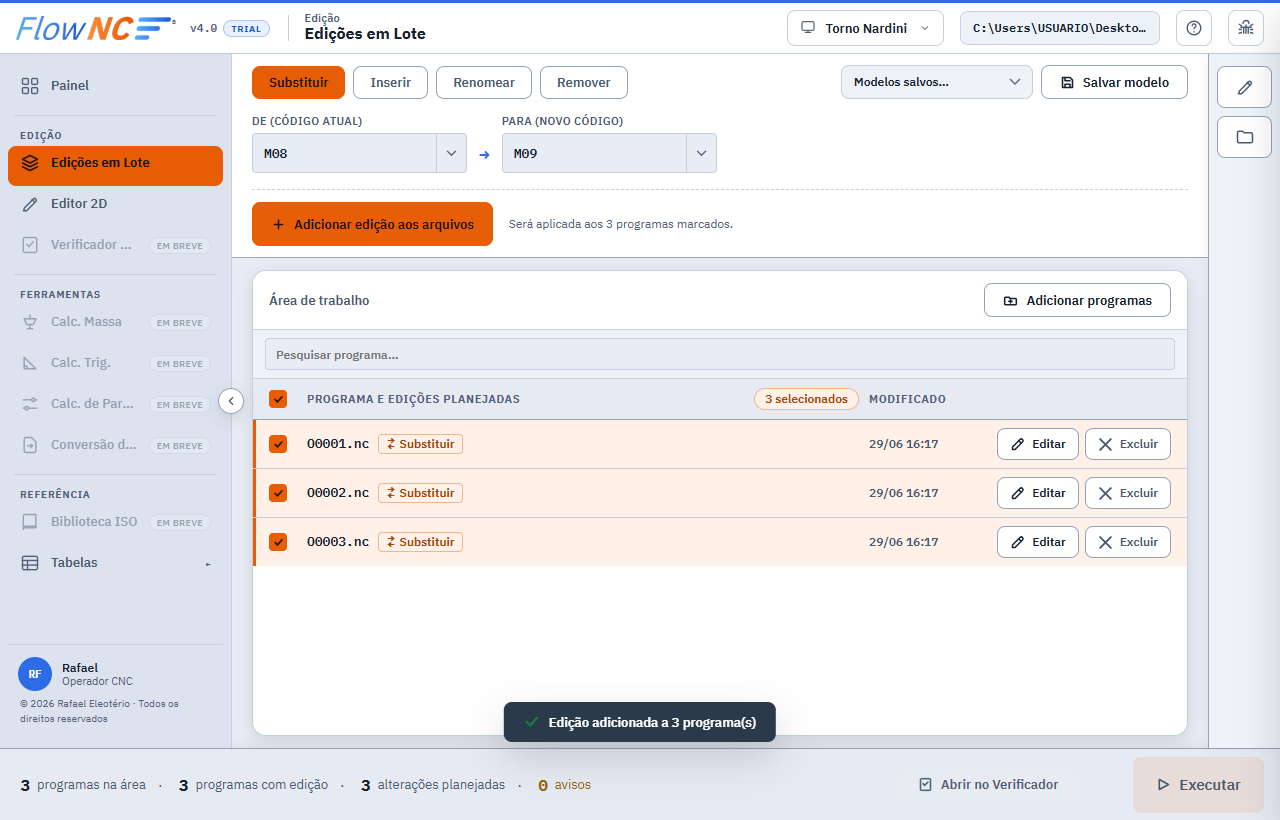
Task: Click Salvar modelo button
Action: [1114, 82]
